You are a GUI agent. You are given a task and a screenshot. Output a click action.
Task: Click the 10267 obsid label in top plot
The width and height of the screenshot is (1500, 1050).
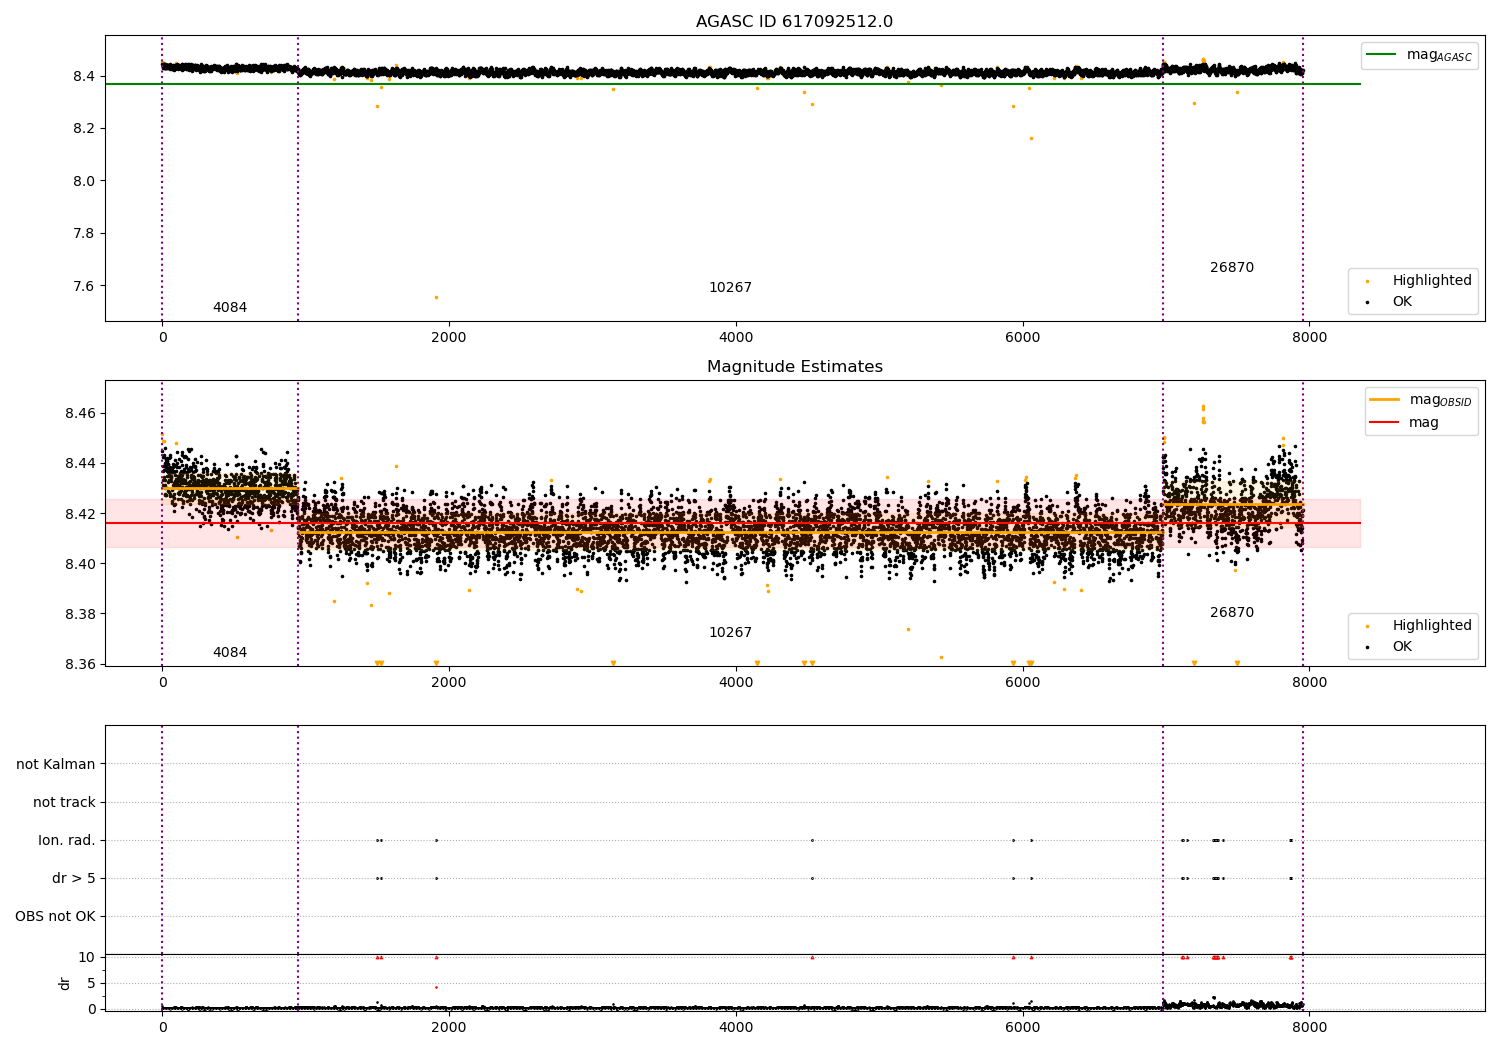point(730,288)
